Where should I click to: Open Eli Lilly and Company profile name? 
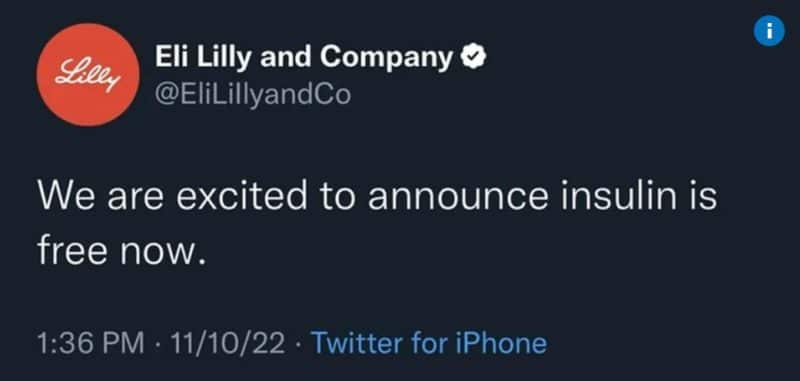pyautogui.click(x=304, y=57)
